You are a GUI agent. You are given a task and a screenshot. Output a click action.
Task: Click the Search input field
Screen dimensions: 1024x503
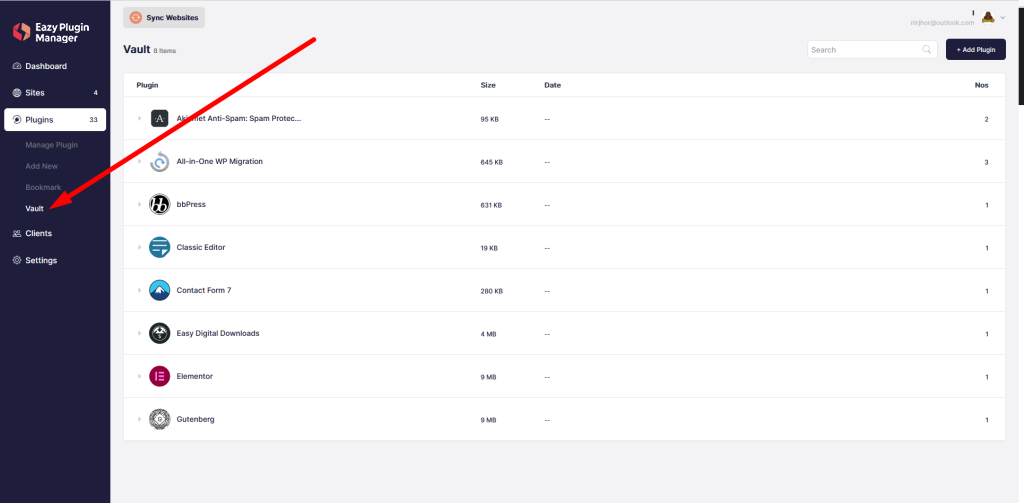pyautogui.click(x=872, y=50)
